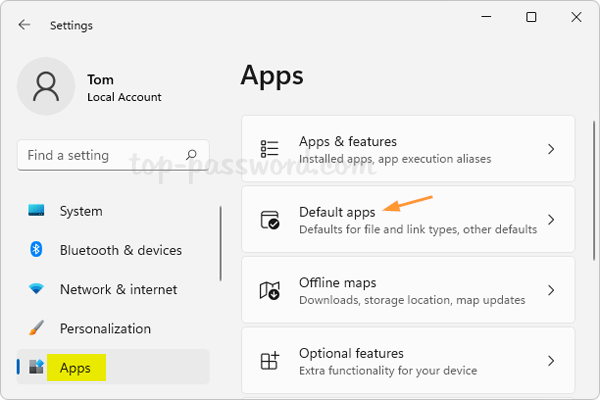Click the Offline maps icon

270,290
